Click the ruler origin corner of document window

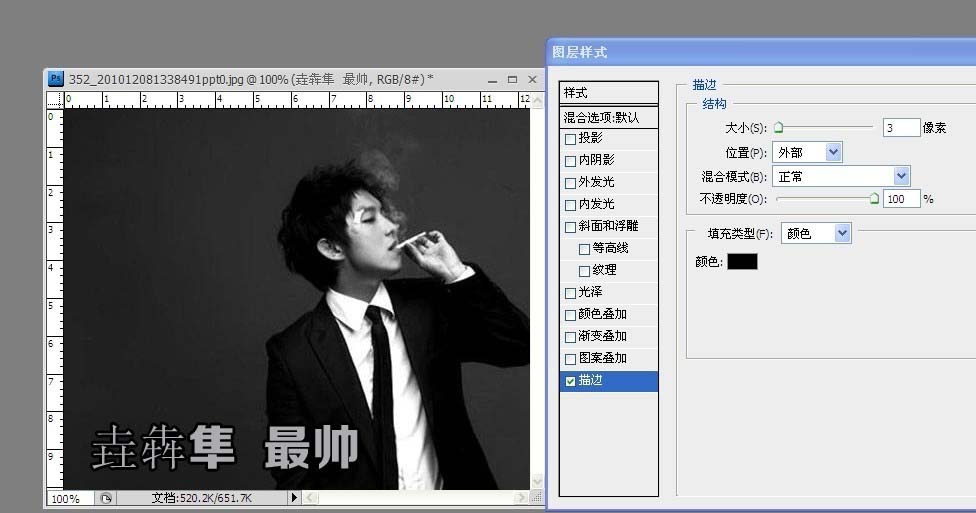[55, 100]
